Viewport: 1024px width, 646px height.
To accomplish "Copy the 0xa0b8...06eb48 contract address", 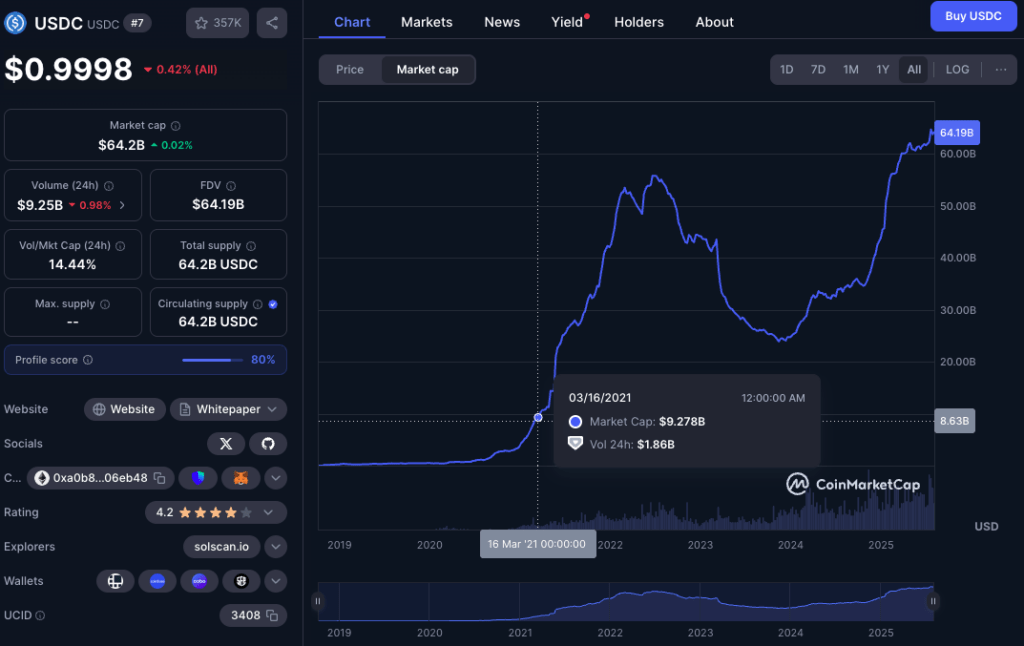I will (158, 478).
